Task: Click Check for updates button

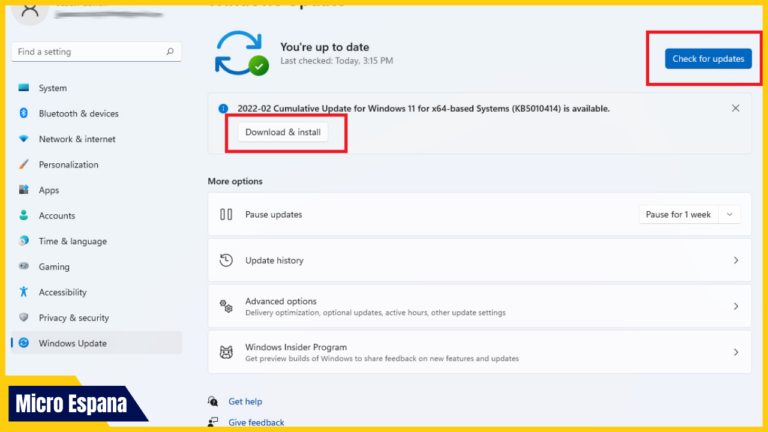Action: (x=708, y=59)
